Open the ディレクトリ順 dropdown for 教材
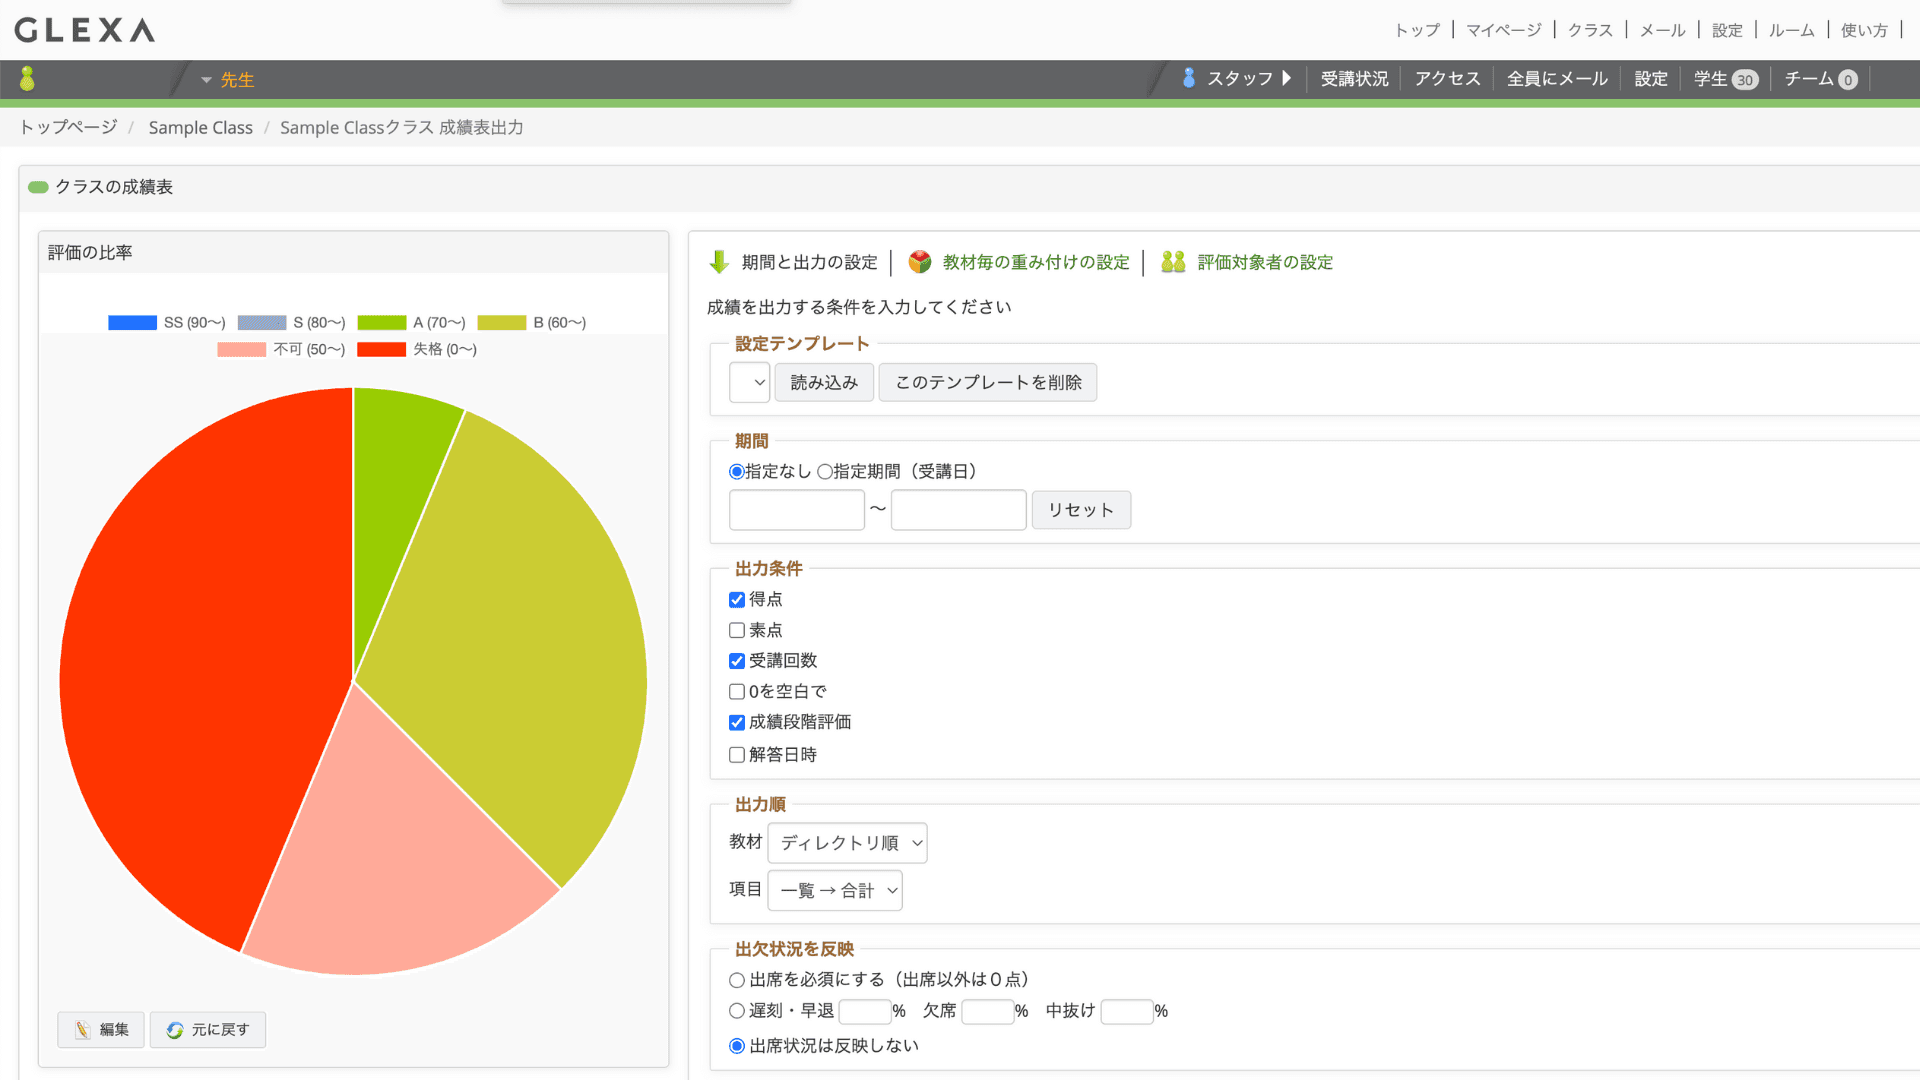Image resolution: width=1920 pixels, height=1080 pixels. 846,843
